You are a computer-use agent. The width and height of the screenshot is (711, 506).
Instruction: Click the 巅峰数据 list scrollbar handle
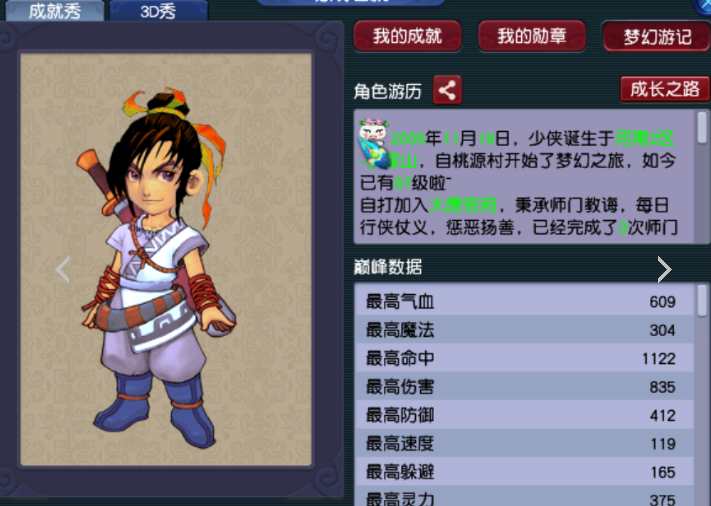click(702, 300)
